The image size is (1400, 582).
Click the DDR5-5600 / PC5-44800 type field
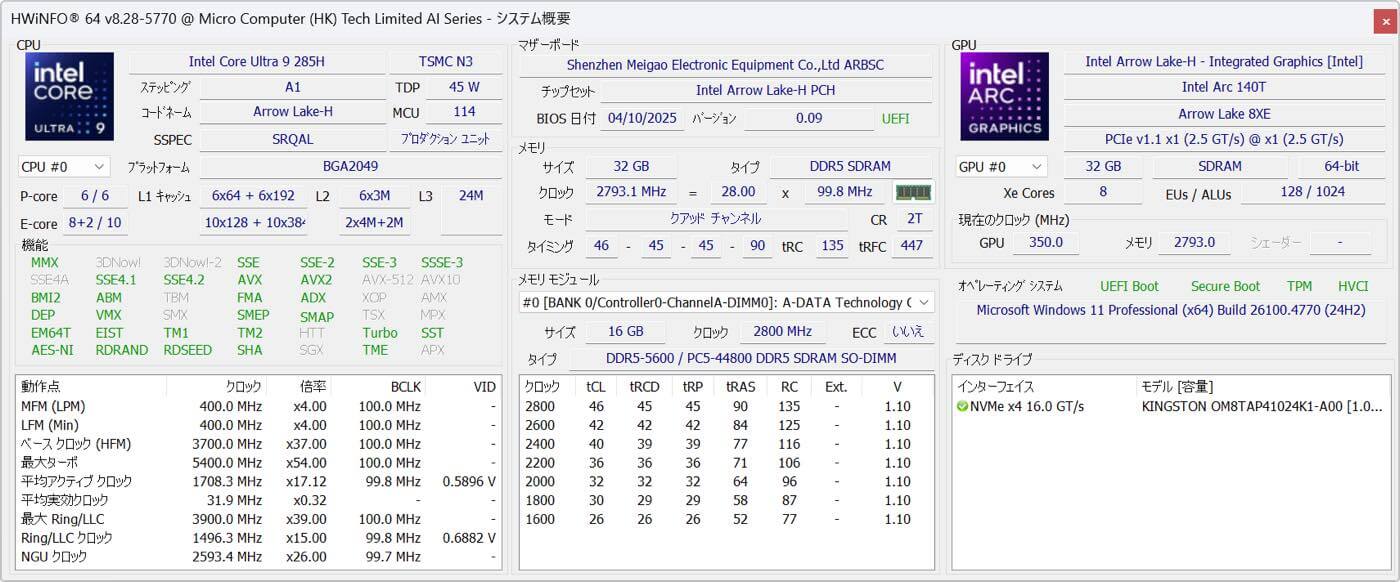click(751, 358)
